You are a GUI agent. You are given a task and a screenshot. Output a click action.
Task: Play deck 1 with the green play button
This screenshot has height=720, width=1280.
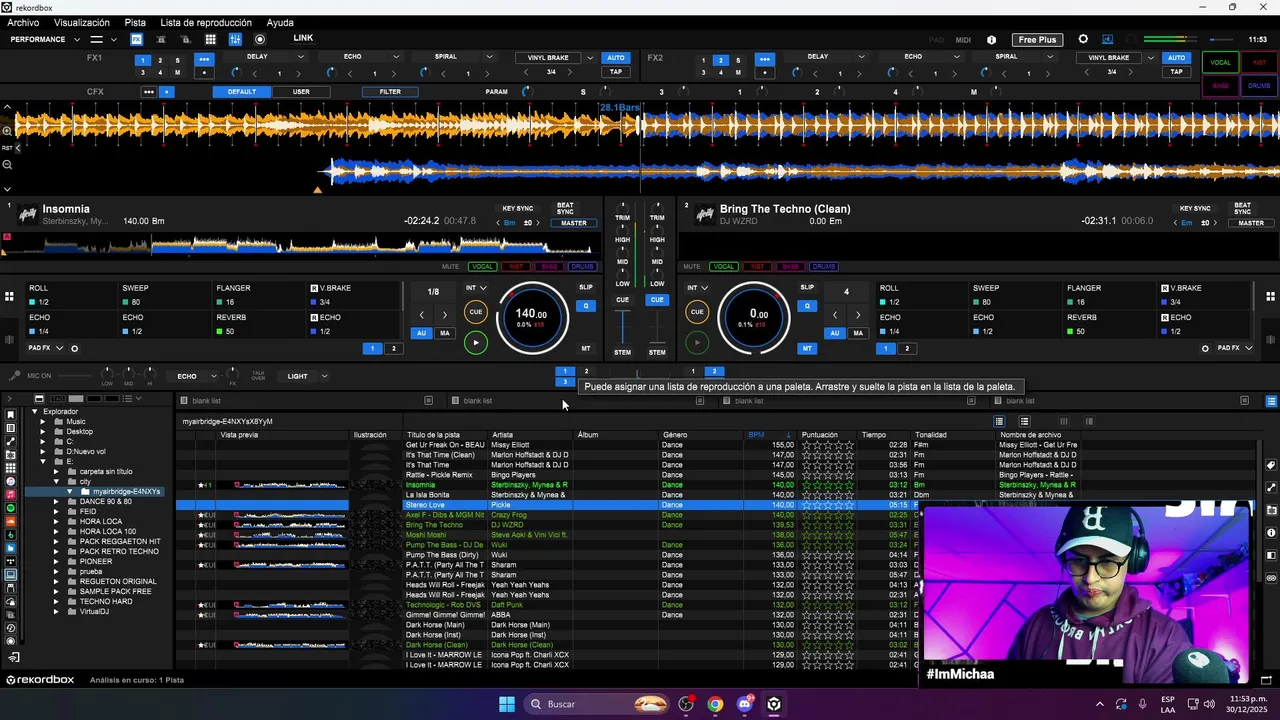click(475, 342)
